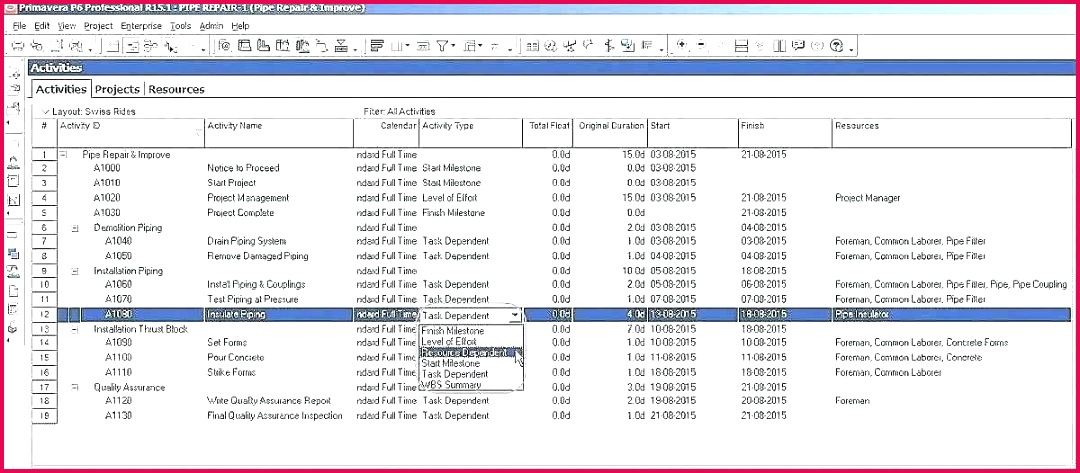The height and width of the screenshot is (473, 1080).
Task: Select the Project Management activity name
Action: [x=248, y=198]
